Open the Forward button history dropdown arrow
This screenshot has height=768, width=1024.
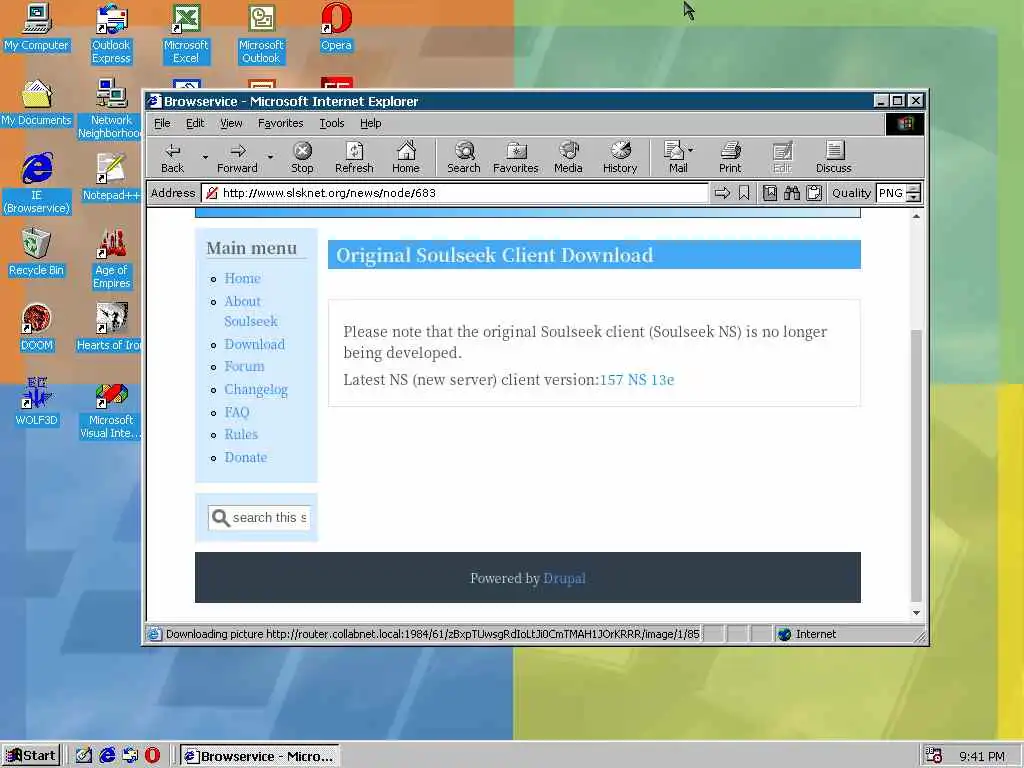270,157
